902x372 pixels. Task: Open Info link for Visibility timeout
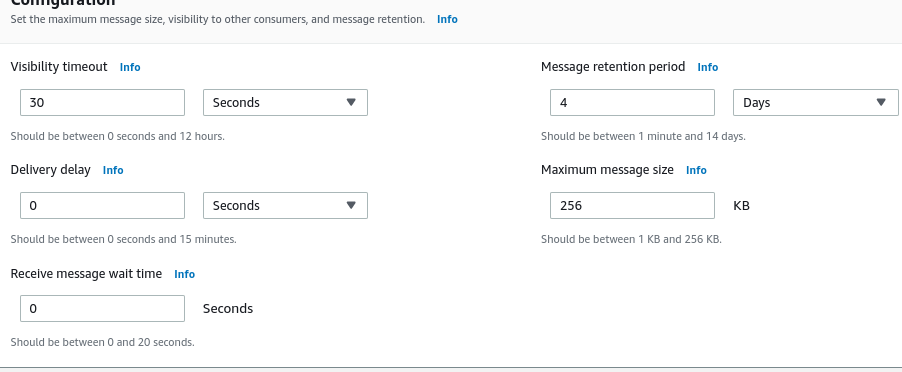coord(130,67)
